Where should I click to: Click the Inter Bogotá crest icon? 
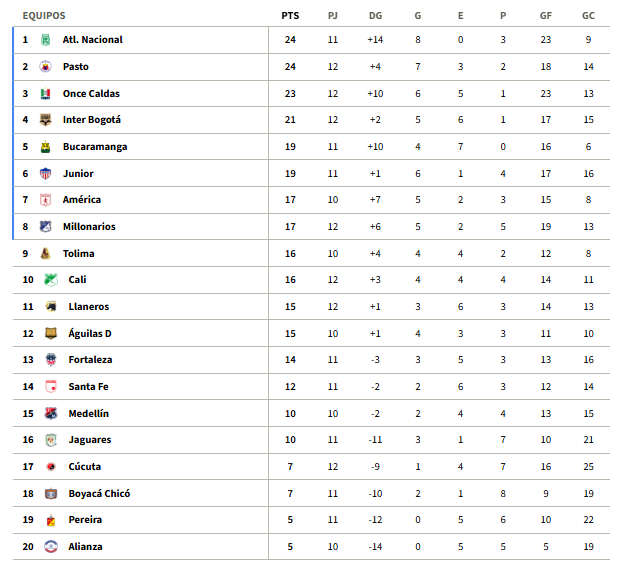[45, 120]
